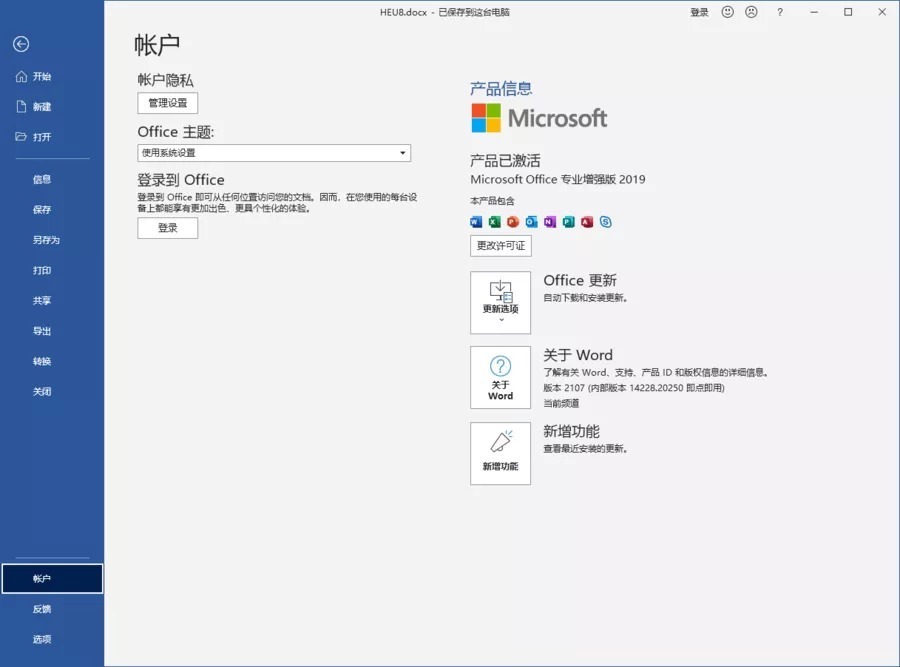Select the Access icon
The width and height of the screenshot is (900, 667).
587,222
